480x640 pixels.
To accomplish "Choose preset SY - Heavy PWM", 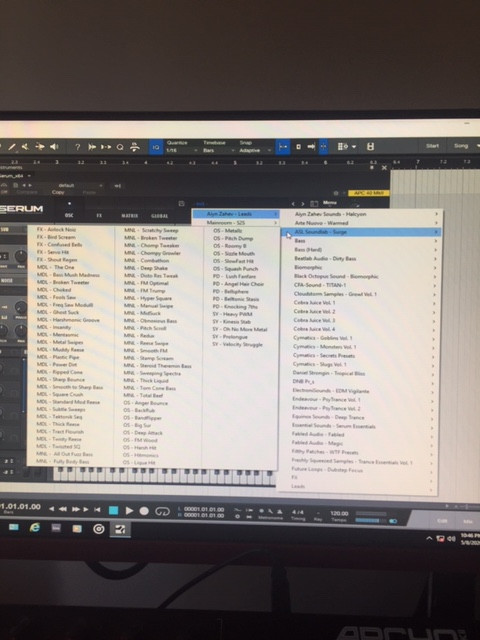I will click(x=232, y=314).
